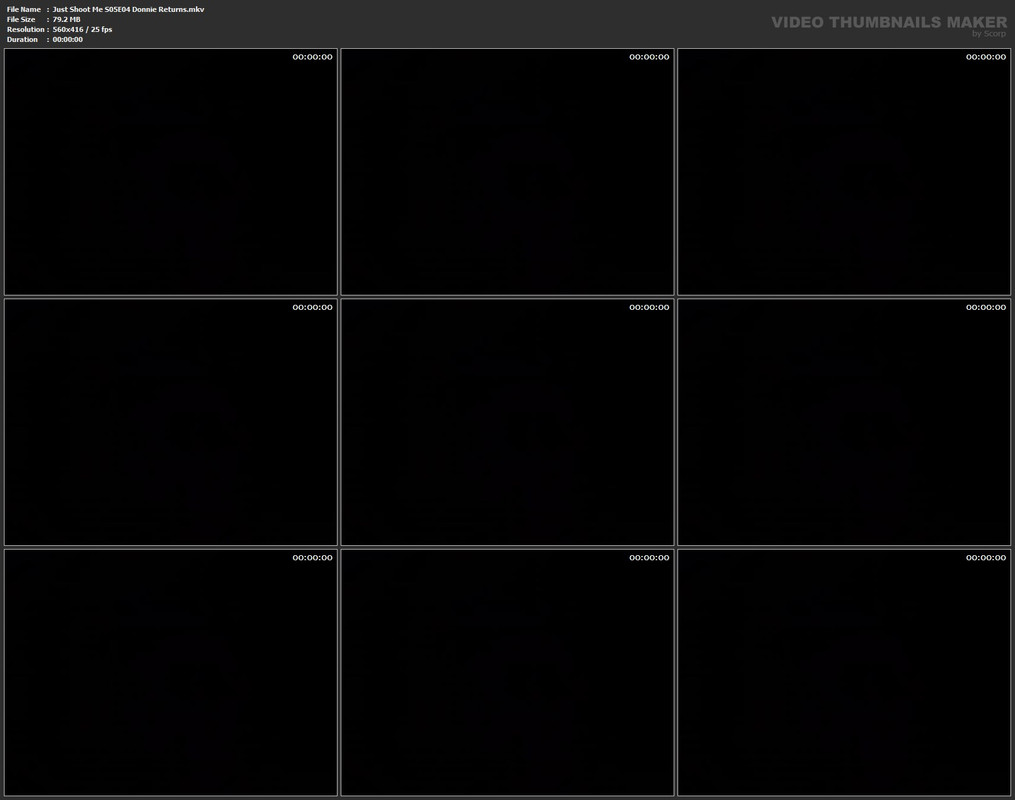Select the last thumbnail in the middle row

844,422
